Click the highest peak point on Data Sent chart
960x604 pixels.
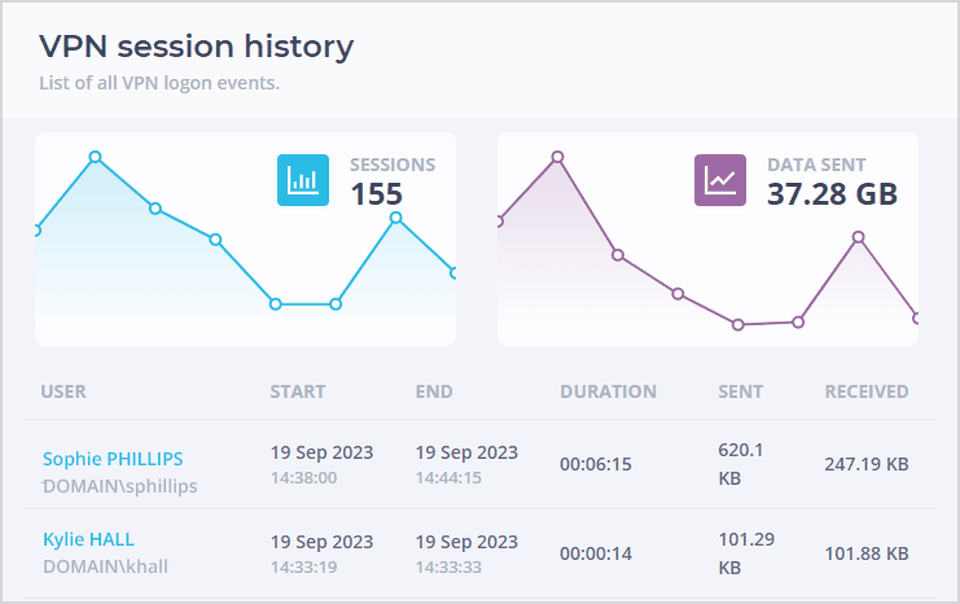pyautogui.click(x=558, y=156)
